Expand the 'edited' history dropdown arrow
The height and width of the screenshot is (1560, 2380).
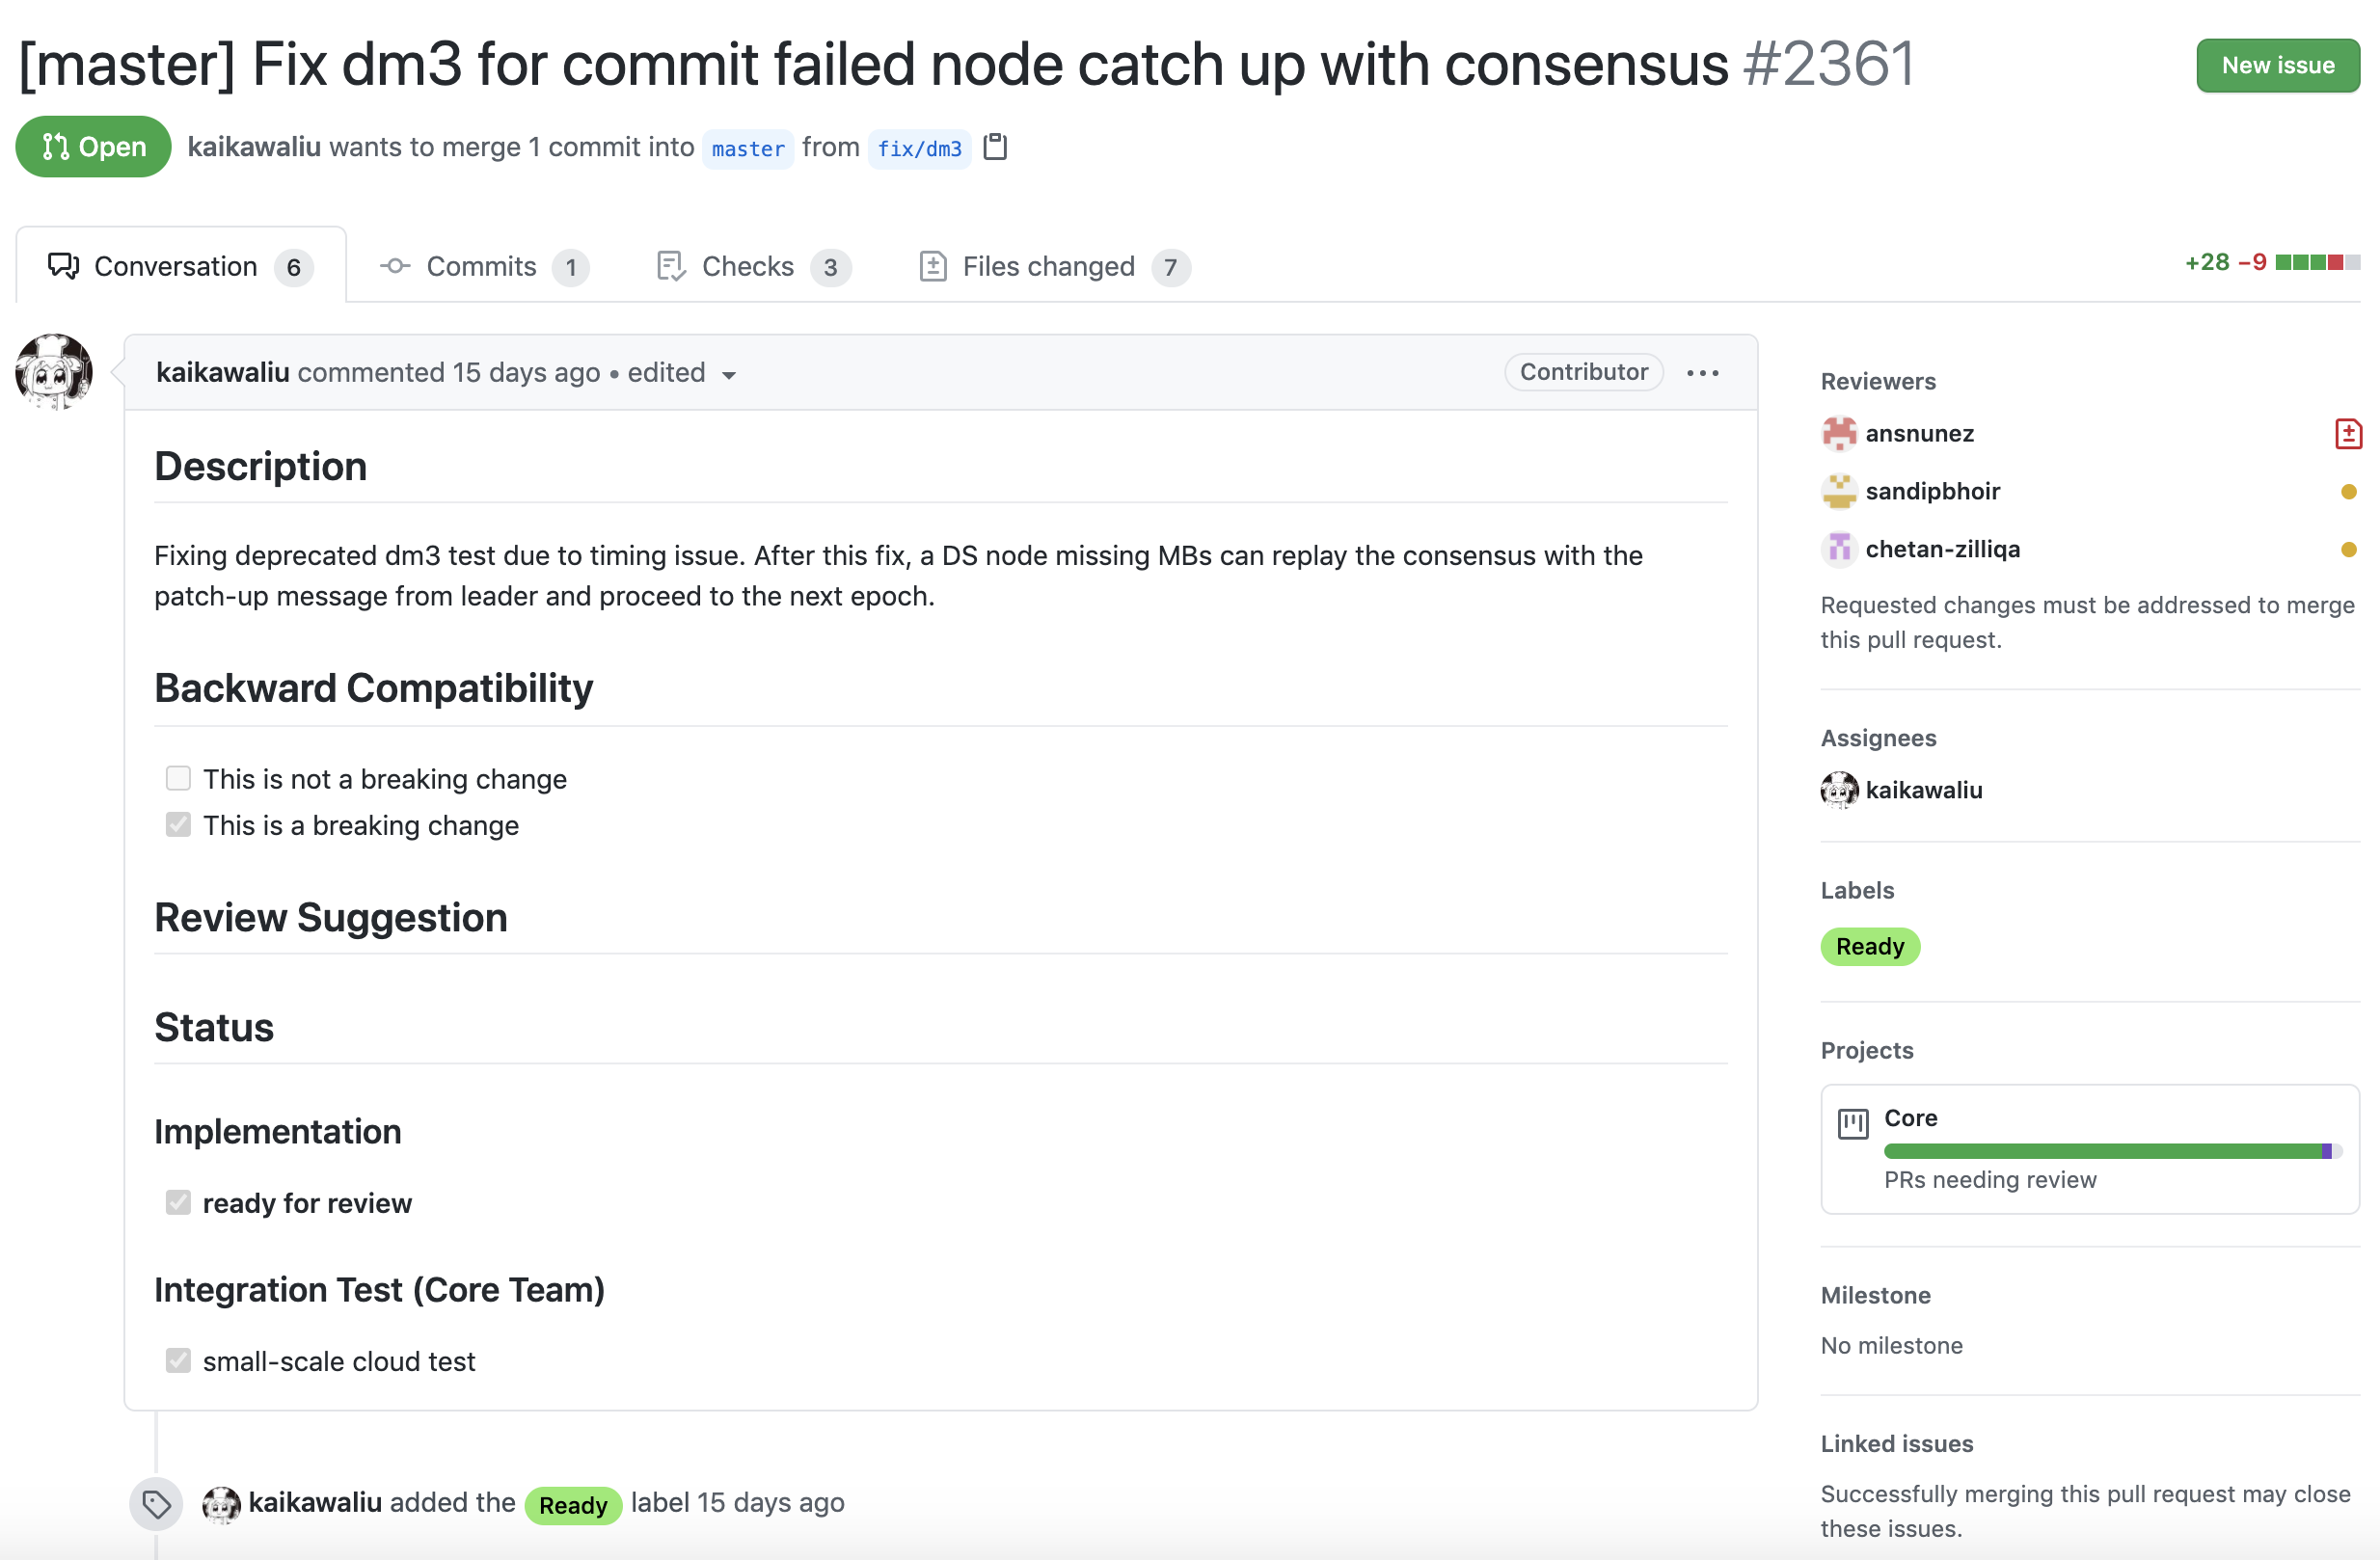click(x=729, y=375)
